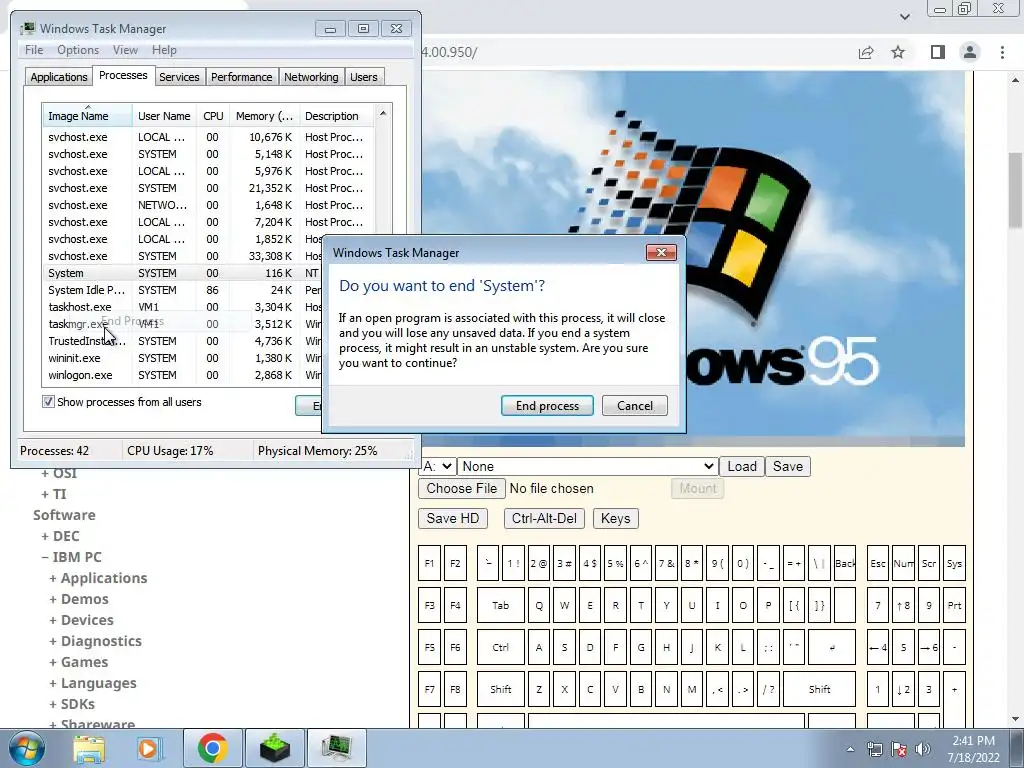Switch to the Users tab
The height and width of the screenshot is (768, 1024).
click(364, 77)
